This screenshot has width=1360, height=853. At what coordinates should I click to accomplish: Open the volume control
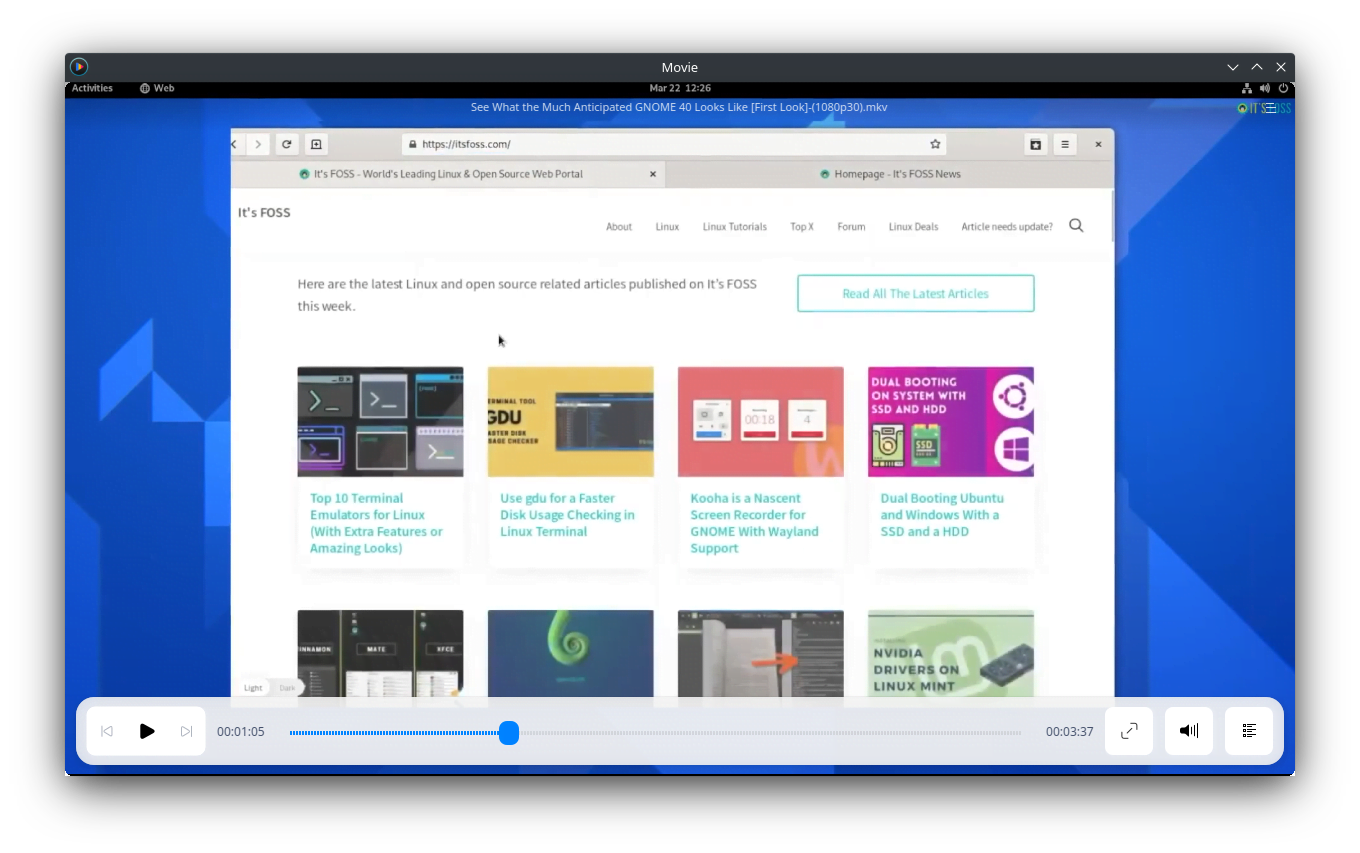click(x=1189, y=731)
